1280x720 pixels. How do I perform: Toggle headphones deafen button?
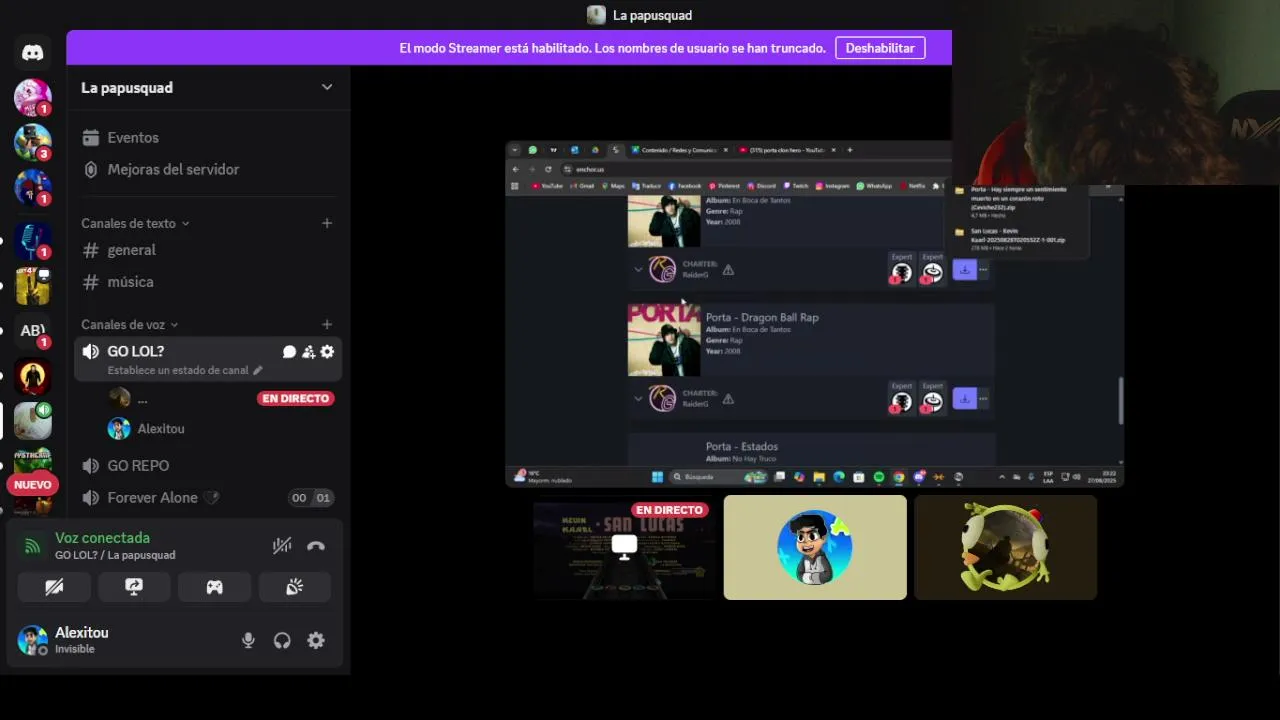tap(282, 641)
